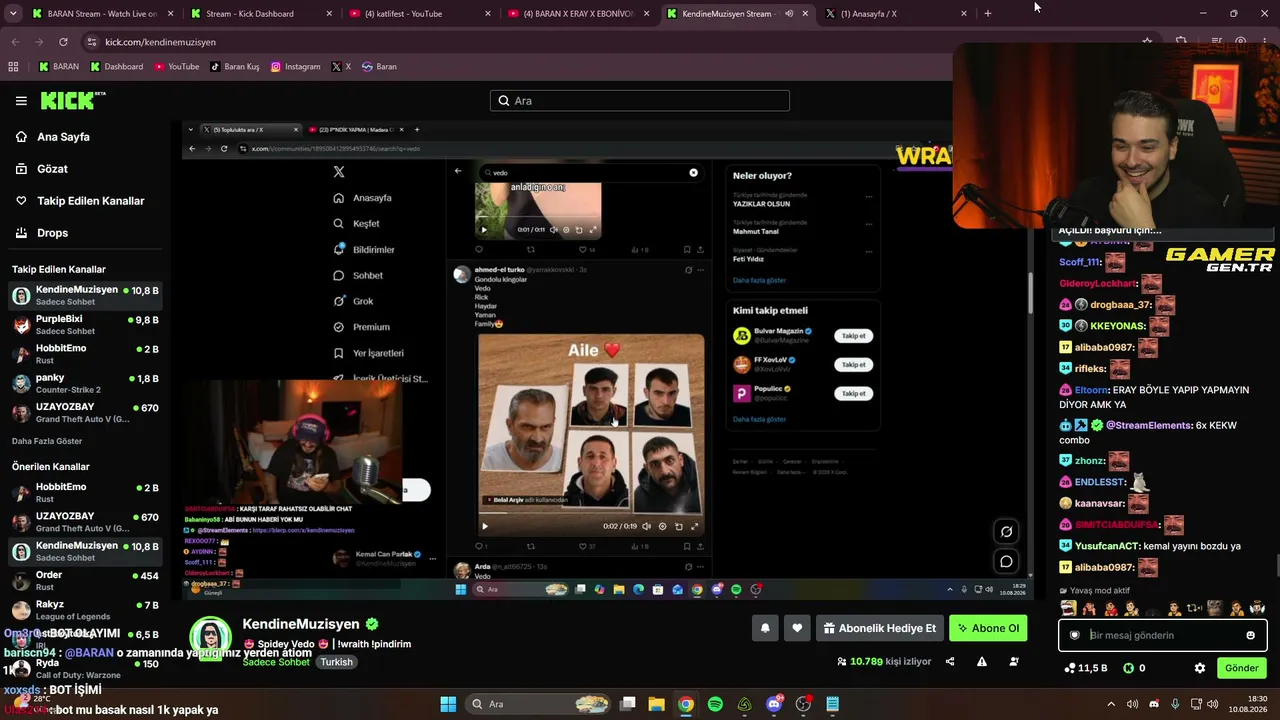Screen dimensions: 1280x720
Task: Click the microphone icon in the system tray
Action: pyautogui.click(x=1175, y=704)
